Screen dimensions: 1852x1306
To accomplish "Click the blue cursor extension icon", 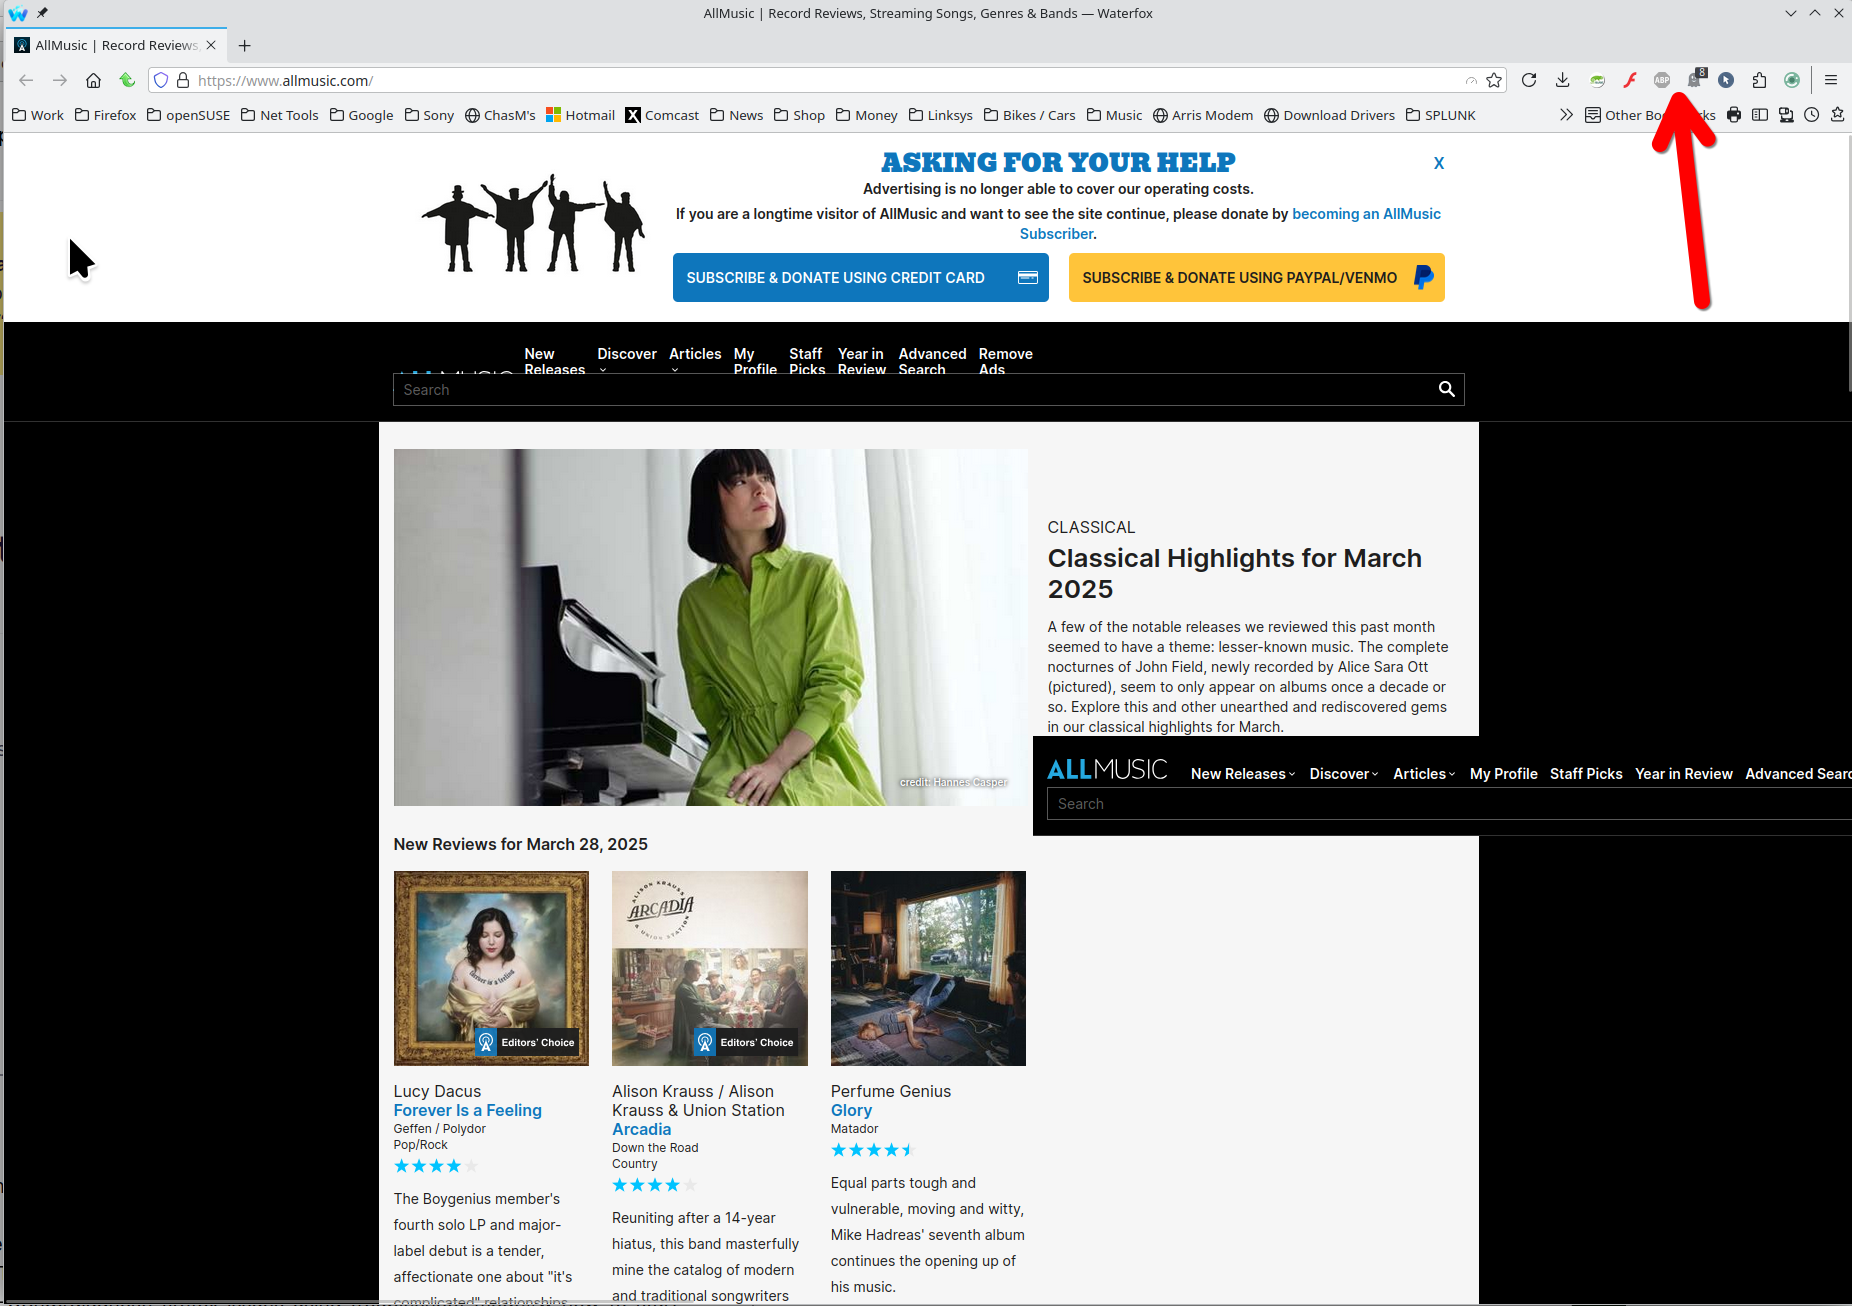I will [1726, 80].
